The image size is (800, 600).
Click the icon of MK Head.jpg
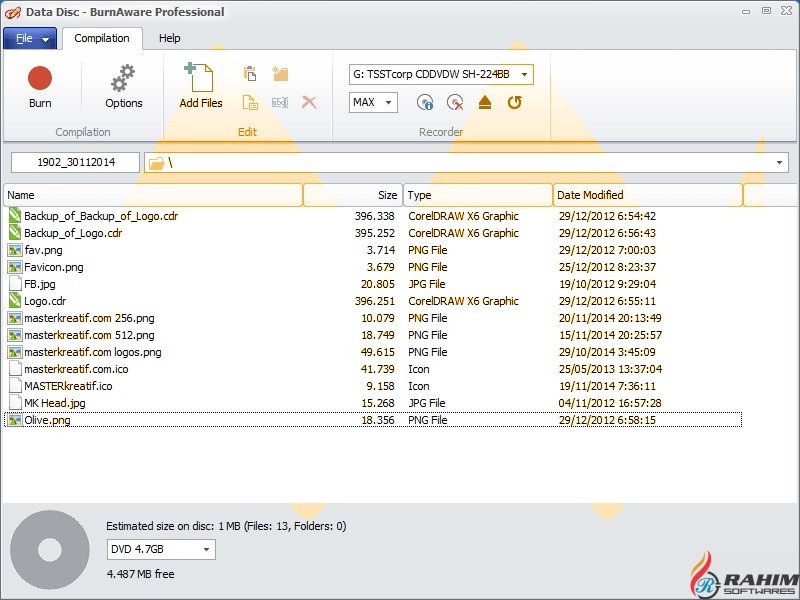click(15, 403)
